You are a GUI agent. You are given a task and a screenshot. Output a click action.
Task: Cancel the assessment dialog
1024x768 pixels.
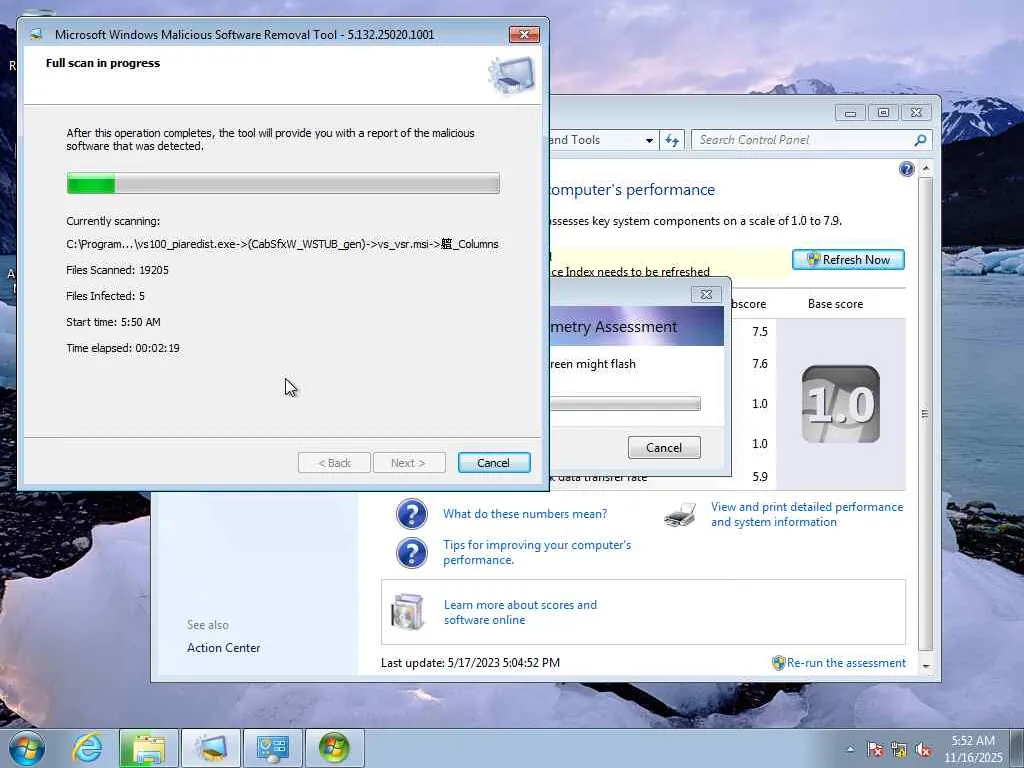pos(664,447)
